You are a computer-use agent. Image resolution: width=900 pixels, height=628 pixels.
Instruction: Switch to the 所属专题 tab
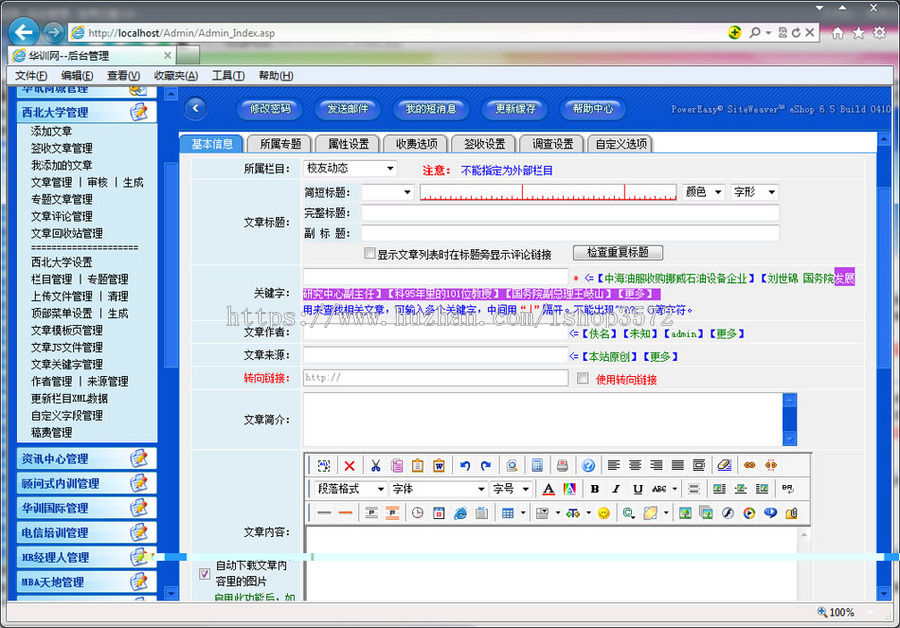[x=280, y=144]
